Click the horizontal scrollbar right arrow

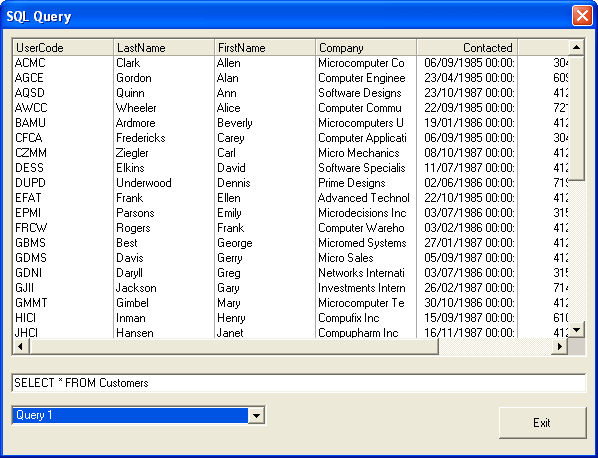click(x=560, y=347)
